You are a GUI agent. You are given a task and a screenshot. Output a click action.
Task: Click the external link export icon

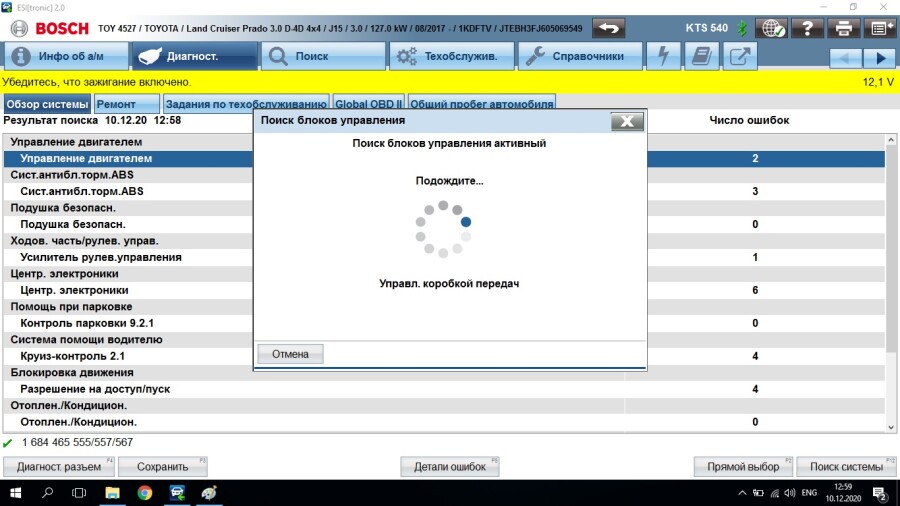(740, 56)
